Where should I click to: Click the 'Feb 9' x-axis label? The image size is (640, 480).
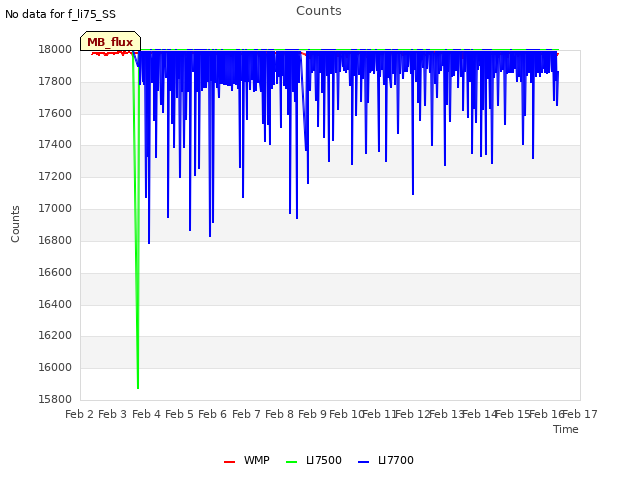coord(312,414)
